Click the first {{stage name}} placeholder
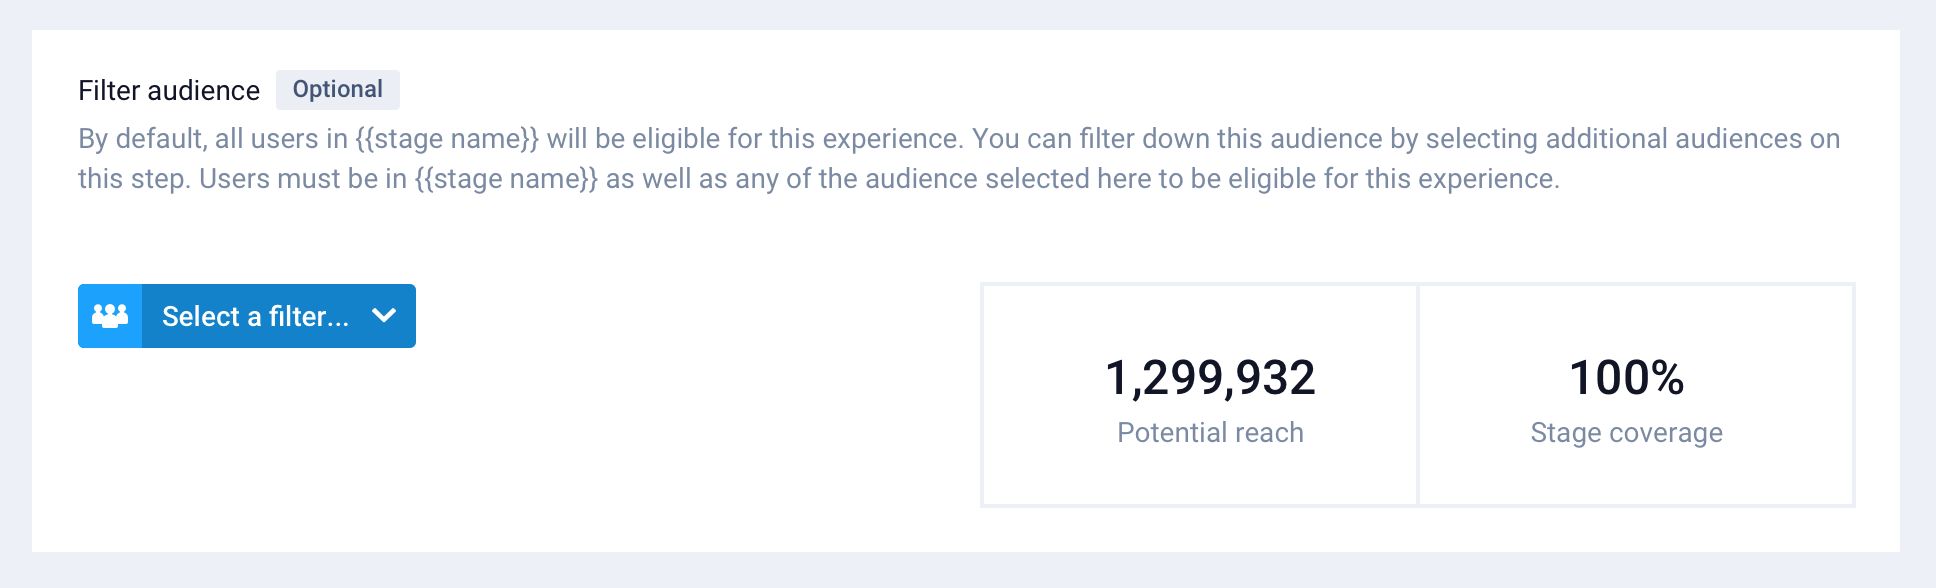1936x588 pixels. [x=447, y=139]
